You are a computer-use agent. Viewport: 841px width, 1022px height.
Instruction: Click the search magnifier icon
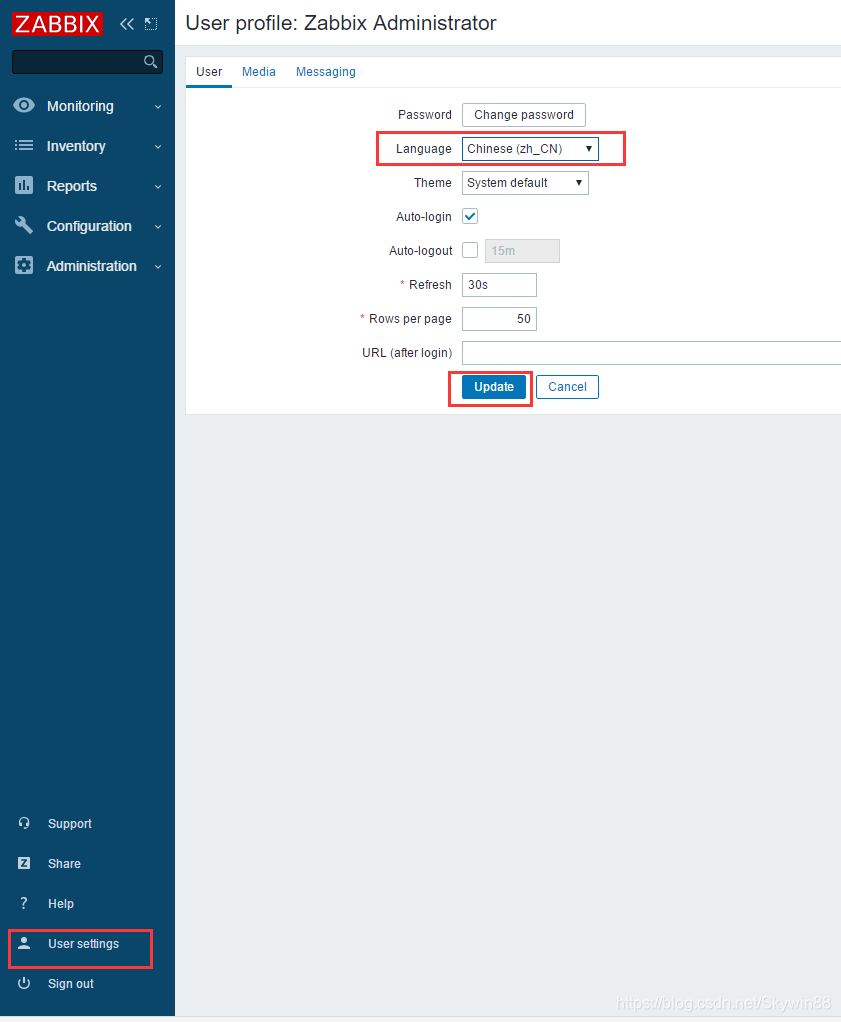(x=150, y=61)
